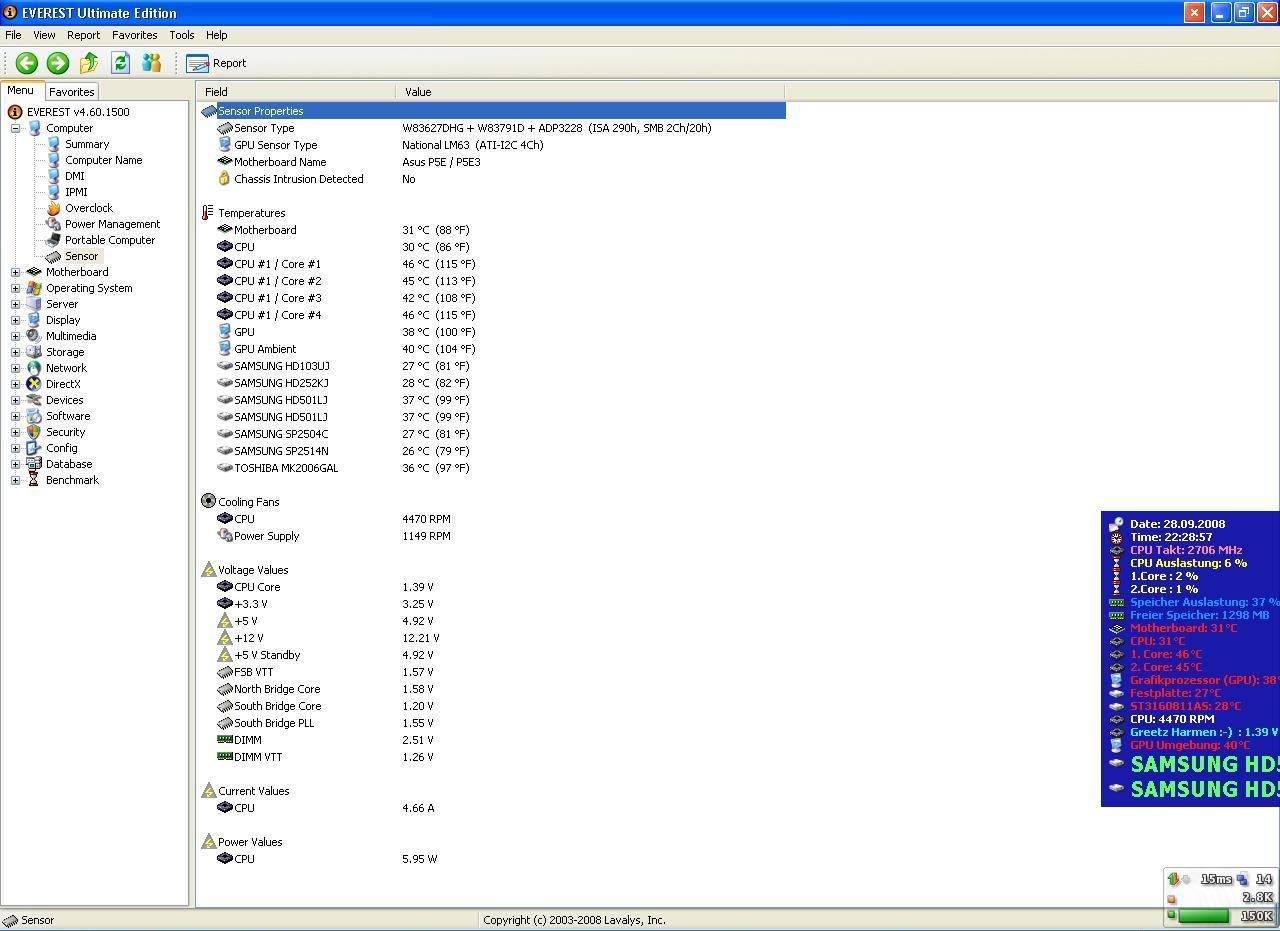The width and height of the screenshot is (1280, 931).
Task: Click the Sensor status bar label
Action: (x=38, y=920)
